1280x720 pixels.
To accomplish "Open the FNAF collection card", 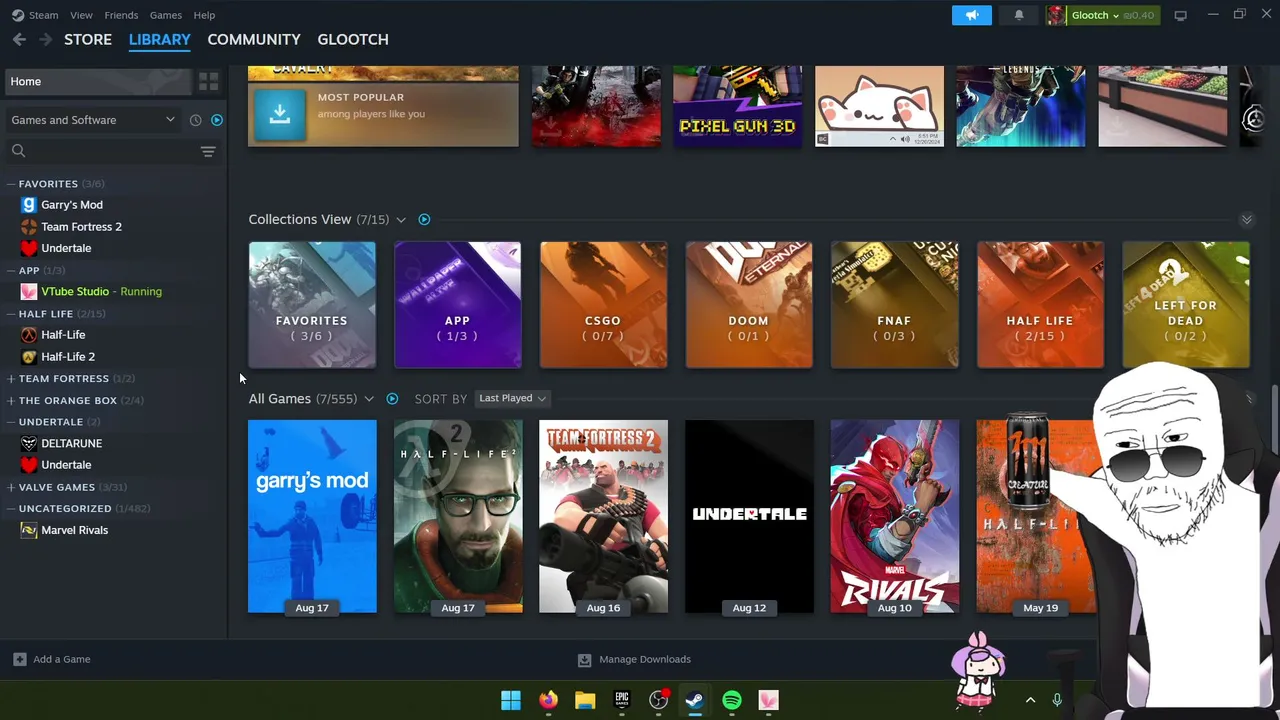I will coord(895,305).
